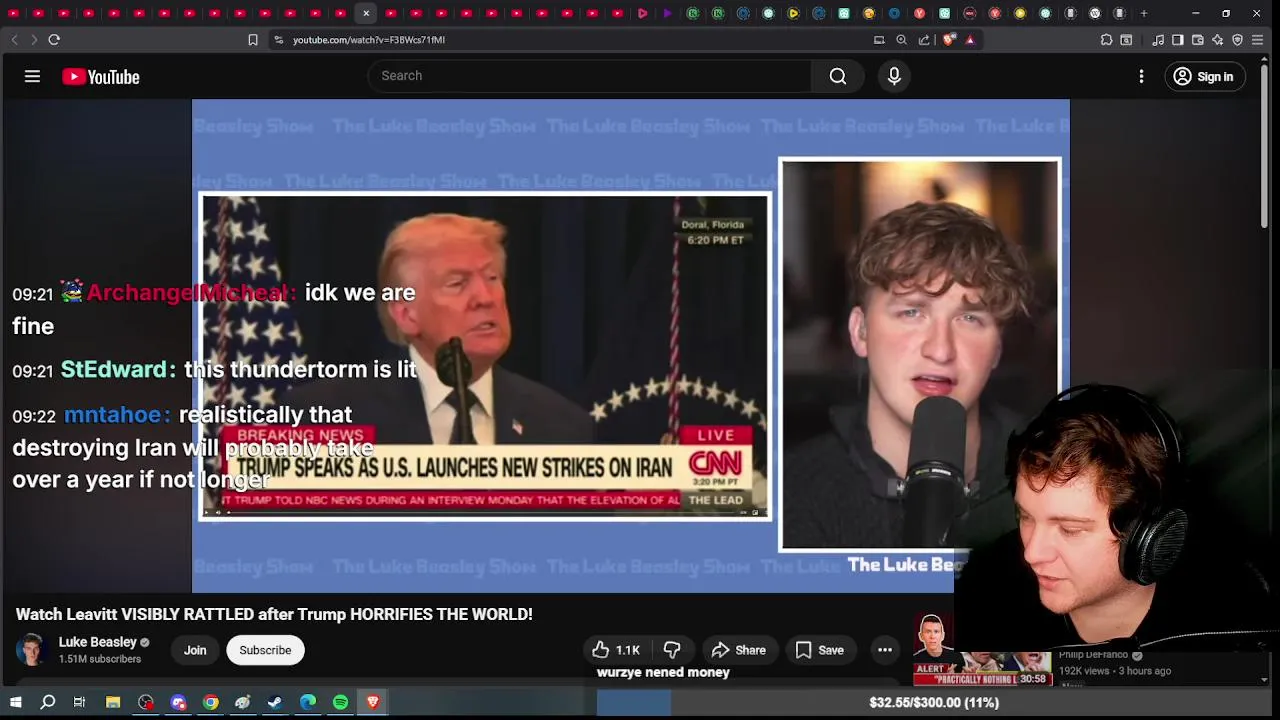Toggle the Brave sidebar panel
The image size is (1280, 720).
pyautogui.click(x=1178, y=40)
